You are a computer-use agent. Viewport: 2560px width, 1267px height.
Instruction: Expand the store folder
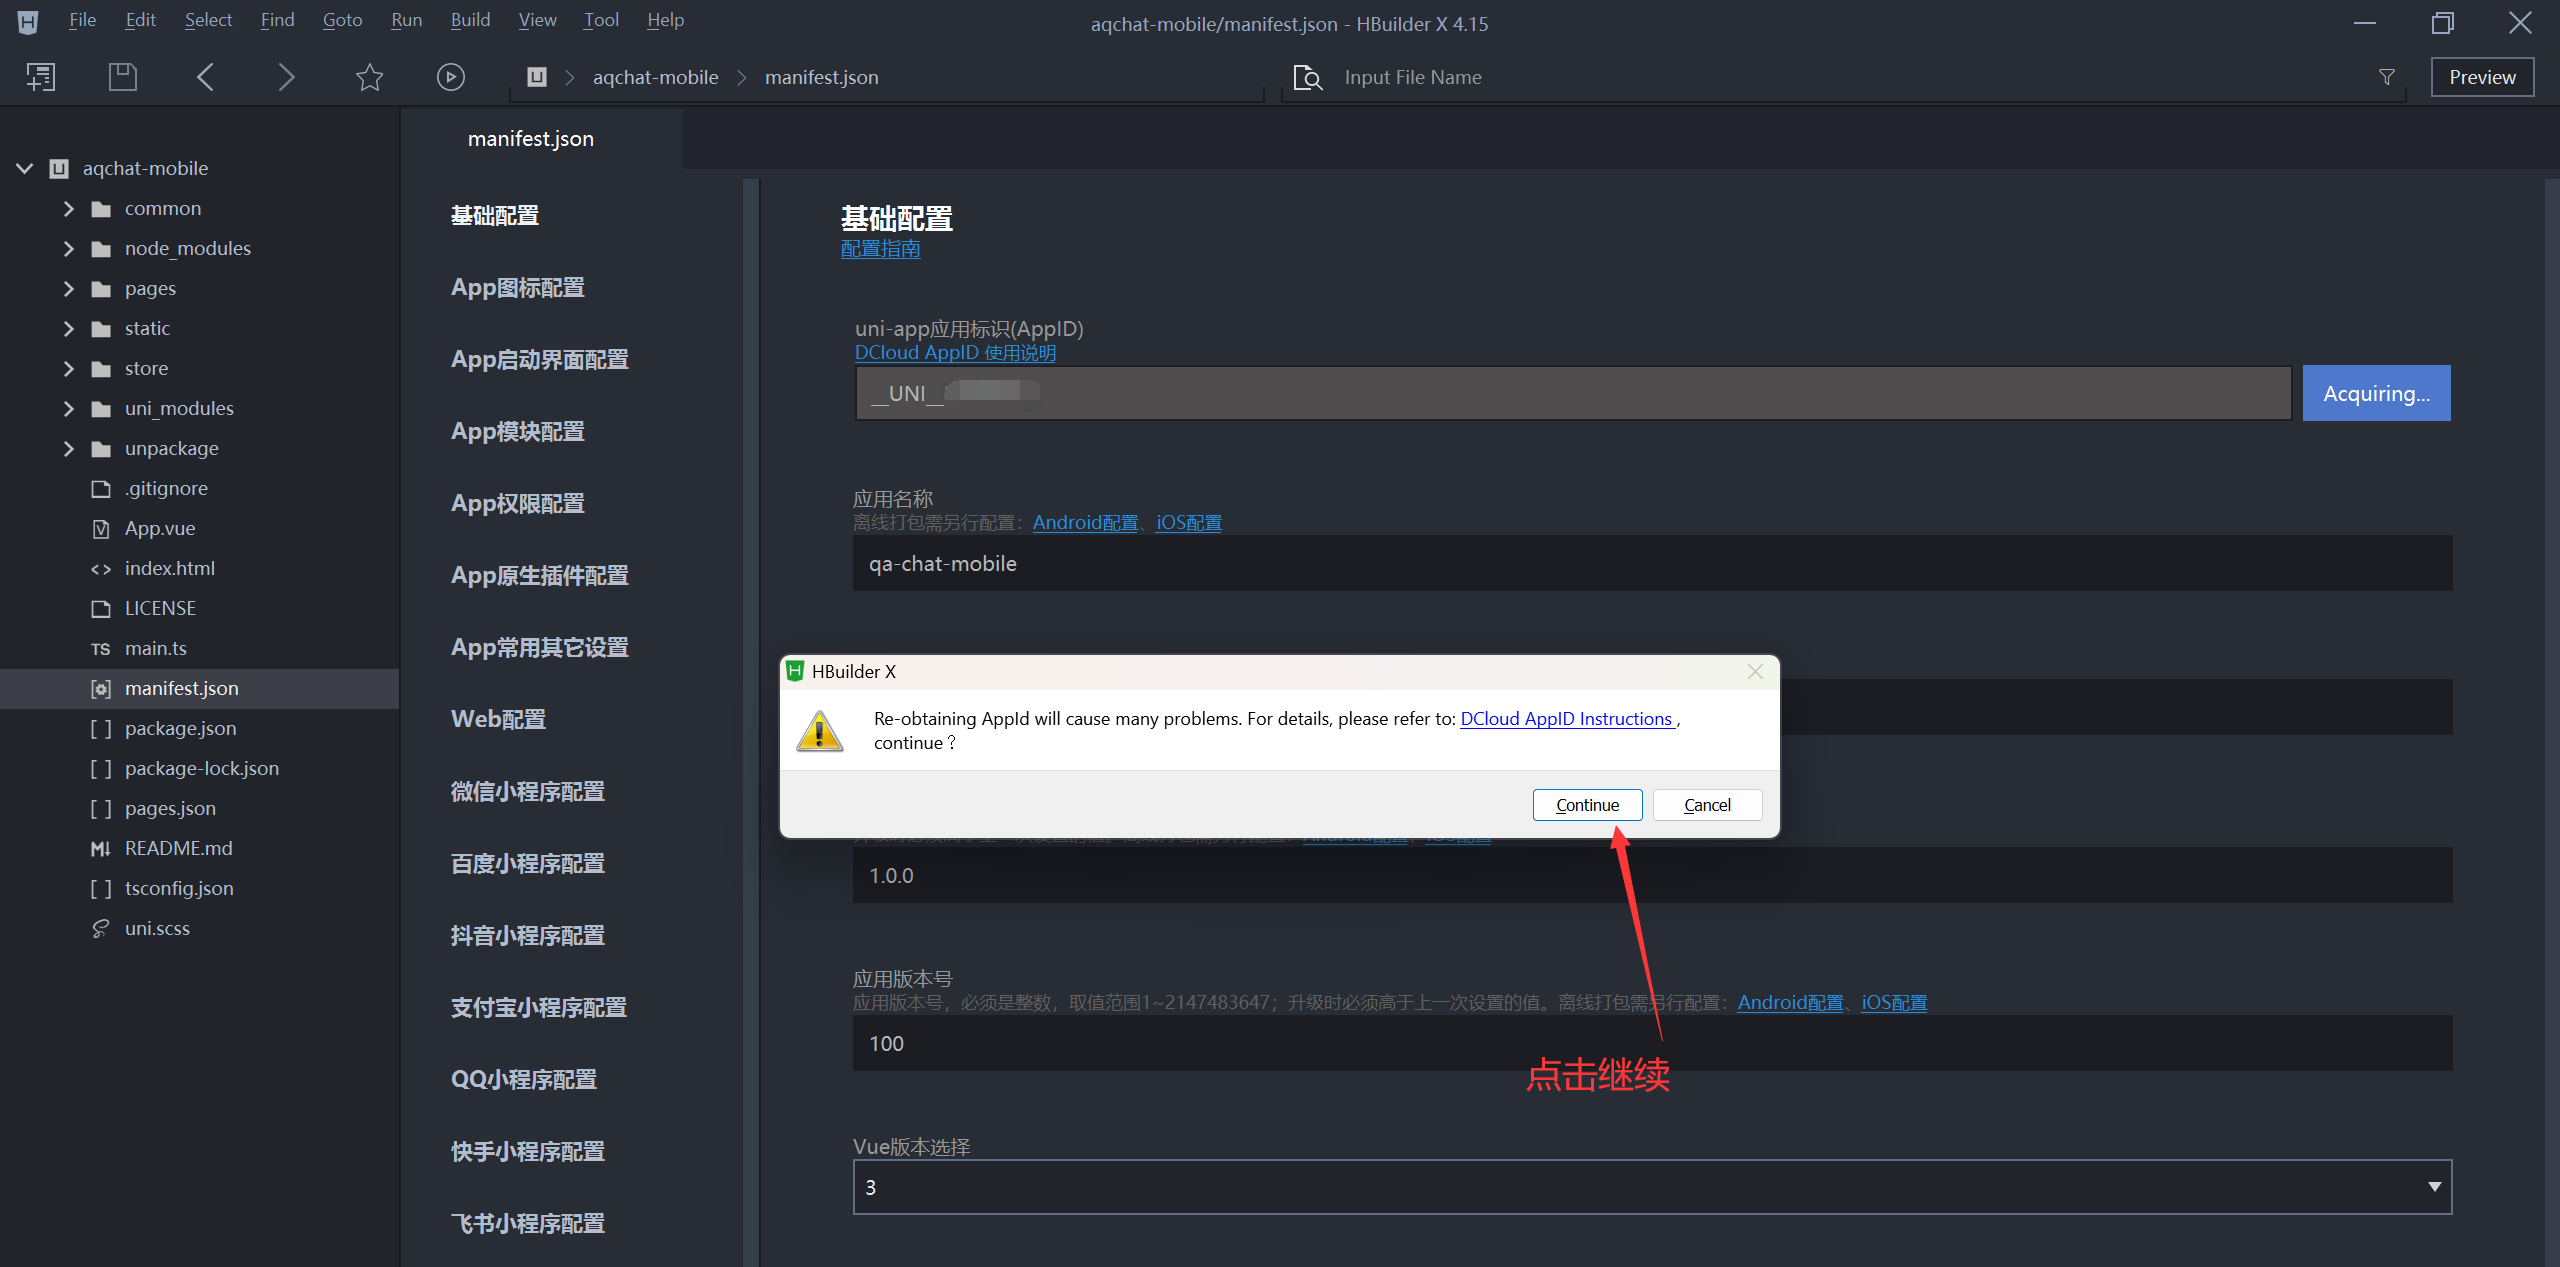click(x=68, y=369)
